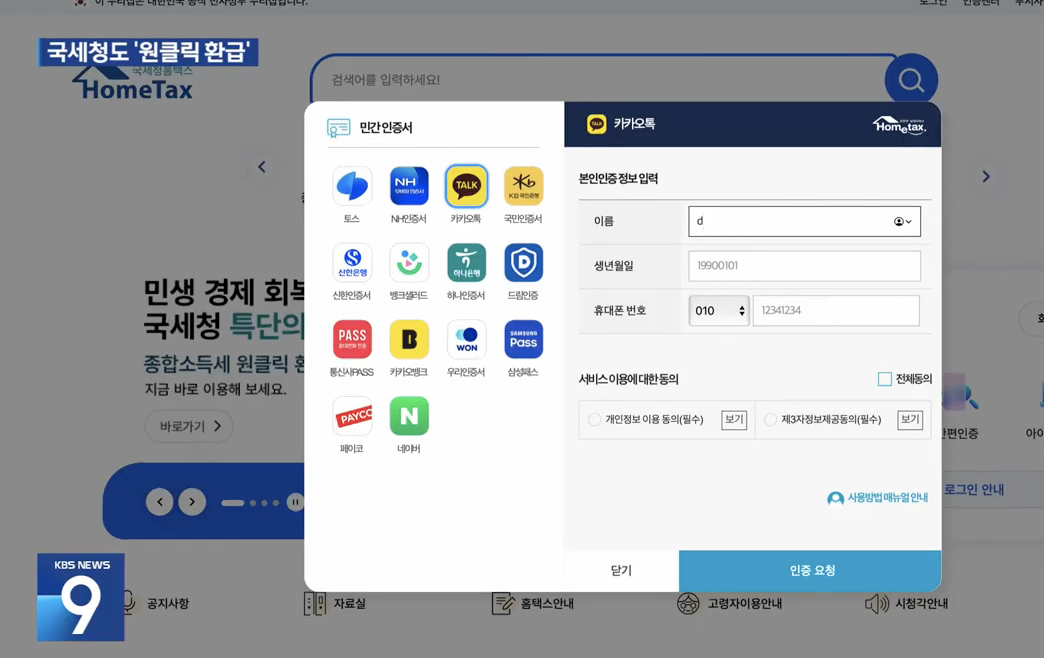Select 개인정보 이용 동의(필수) radio
1044x658 pixels.
pos(594,419)
